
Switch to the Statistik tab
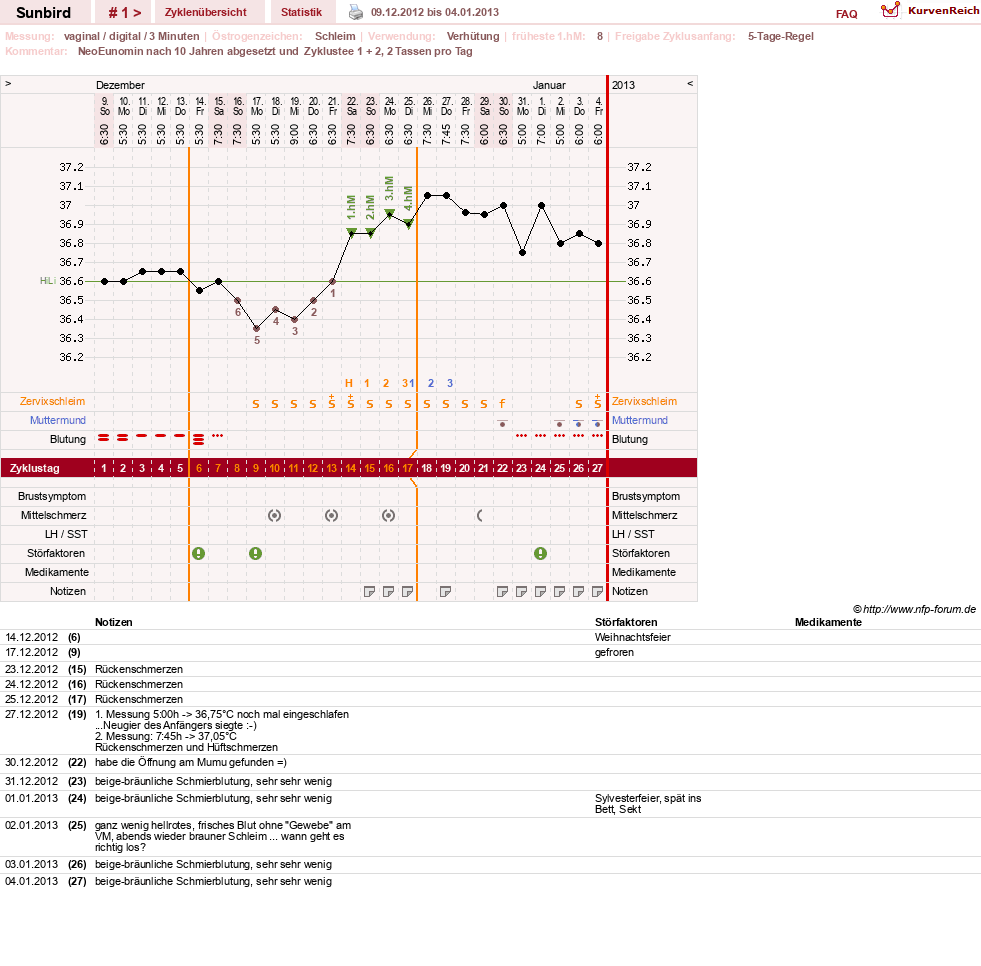301,12
